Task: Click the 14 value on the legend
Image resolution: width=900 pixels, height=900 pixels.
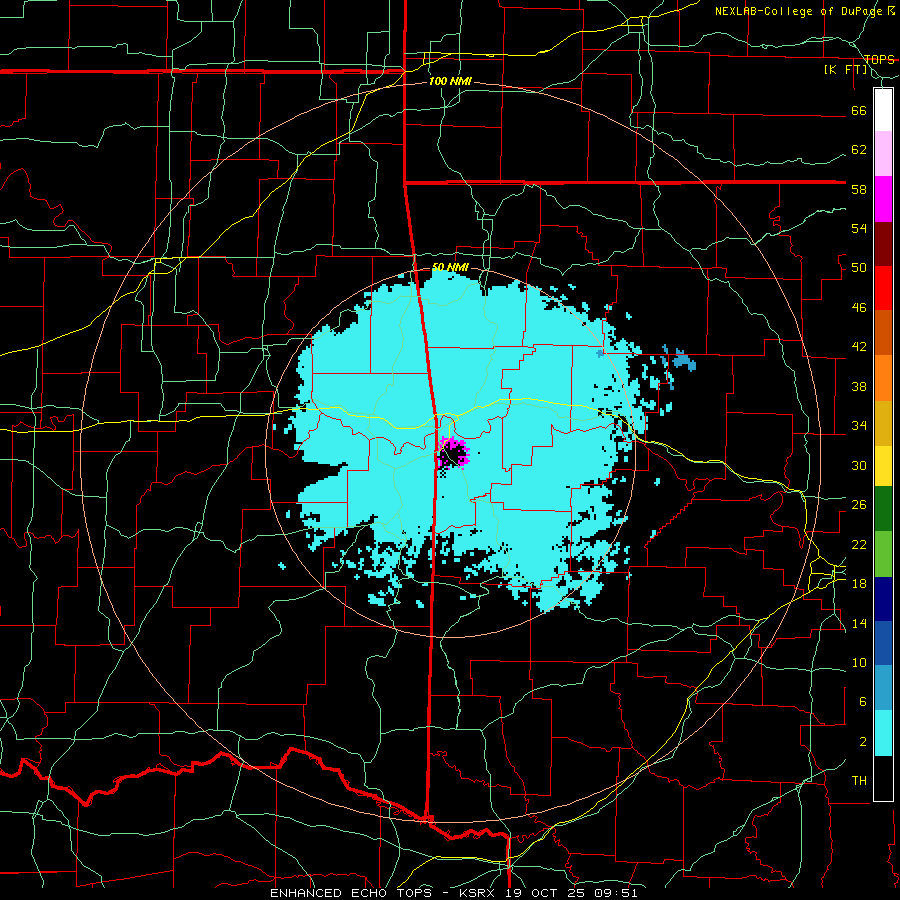Action: (859, 623)
